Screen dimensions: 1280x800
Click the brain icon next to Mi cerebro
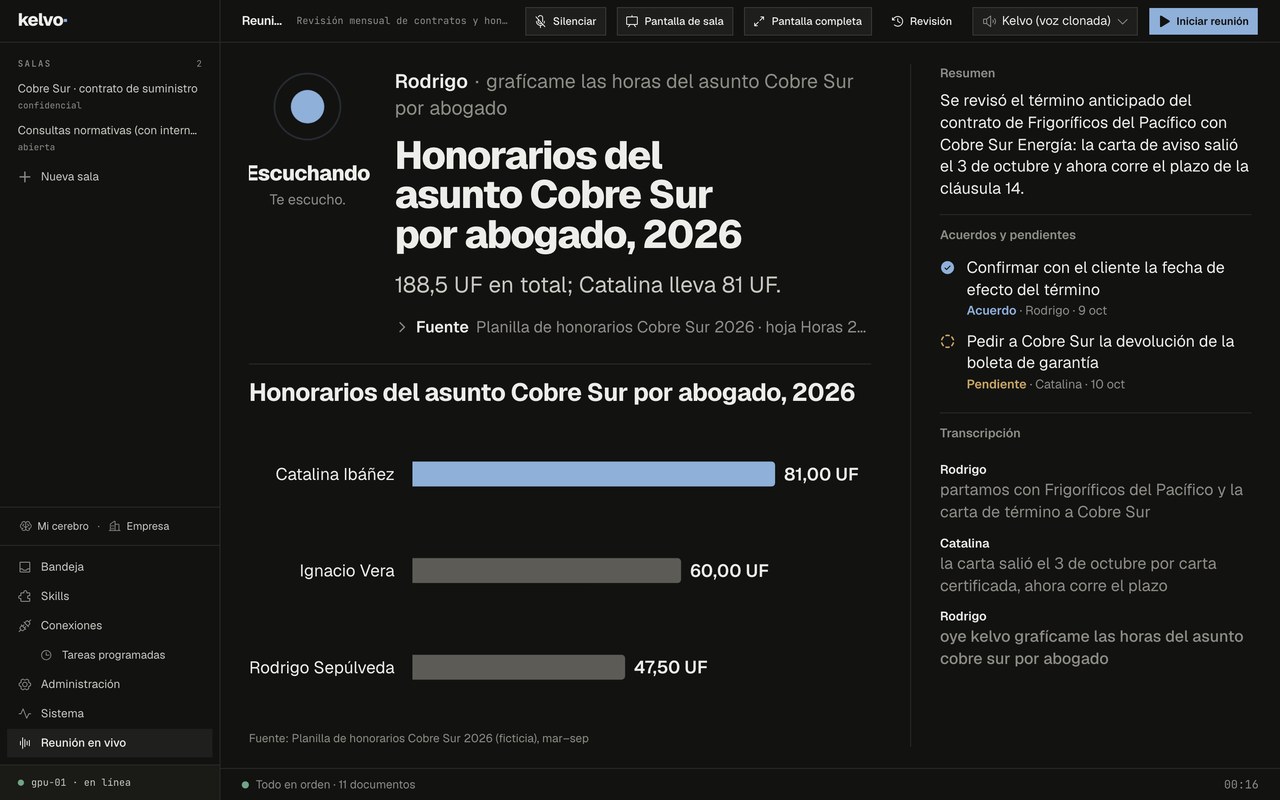[26, 526]
